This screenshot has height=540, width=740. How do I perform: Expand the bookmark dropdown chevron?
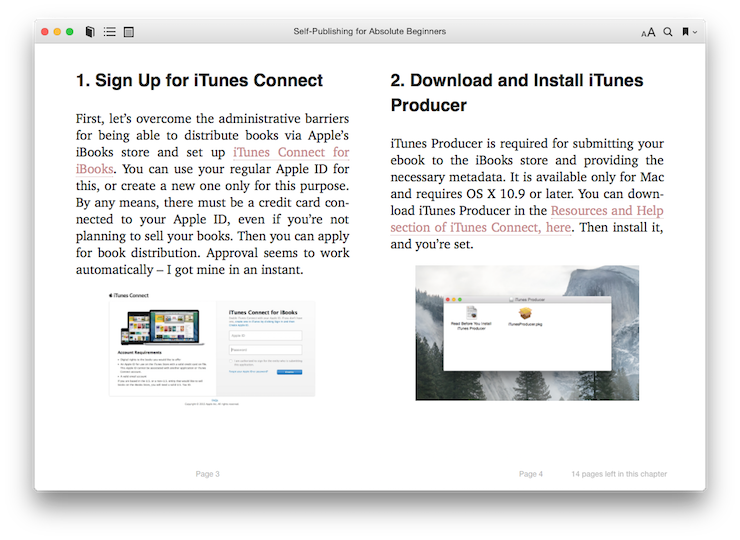tap(695, 32)
